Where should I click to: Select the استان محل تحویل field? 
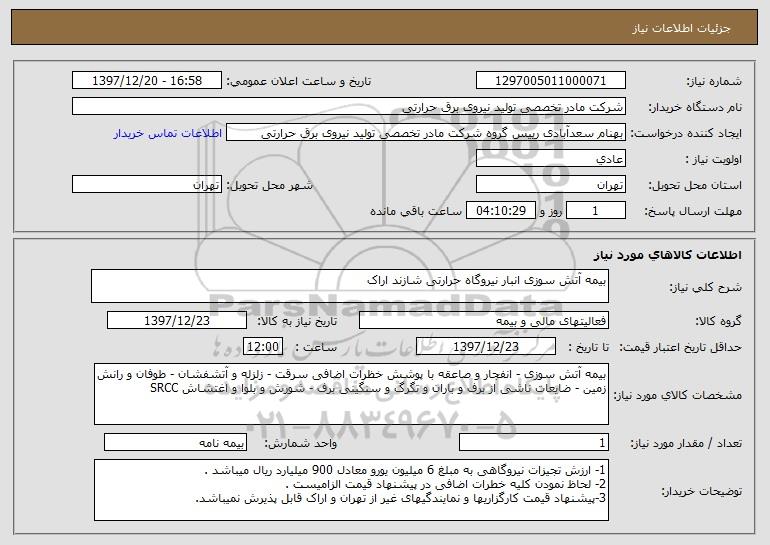[550, 185]
